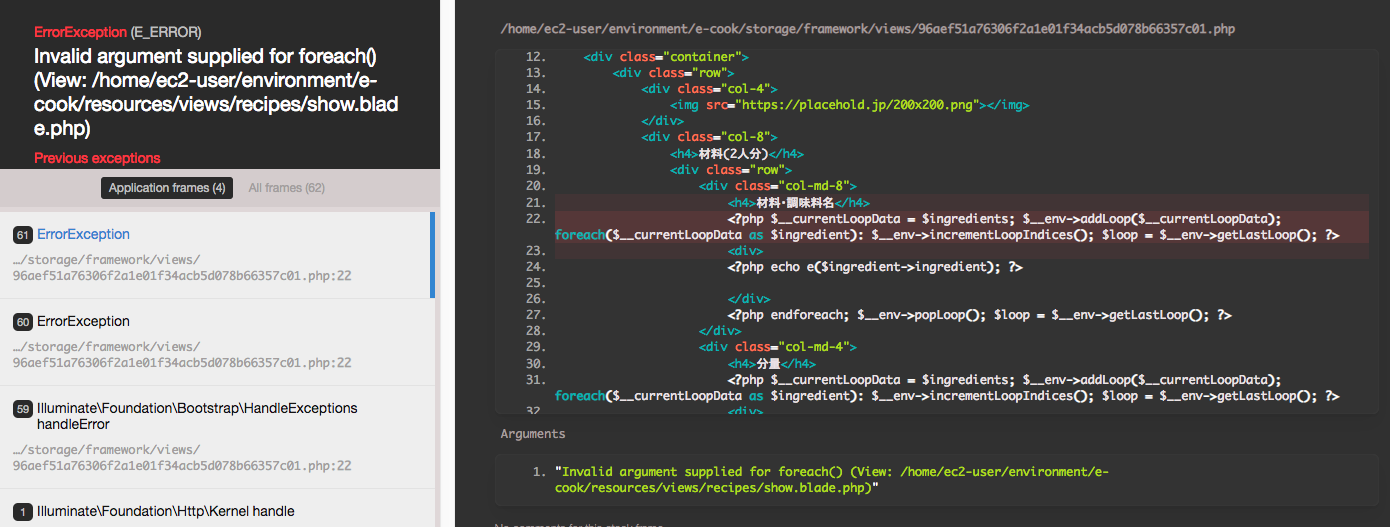Switch to the "Application frames (4)" tab
Image resolution: width=1390 pixels, height=527 pixels.
[x=167, y=188]
